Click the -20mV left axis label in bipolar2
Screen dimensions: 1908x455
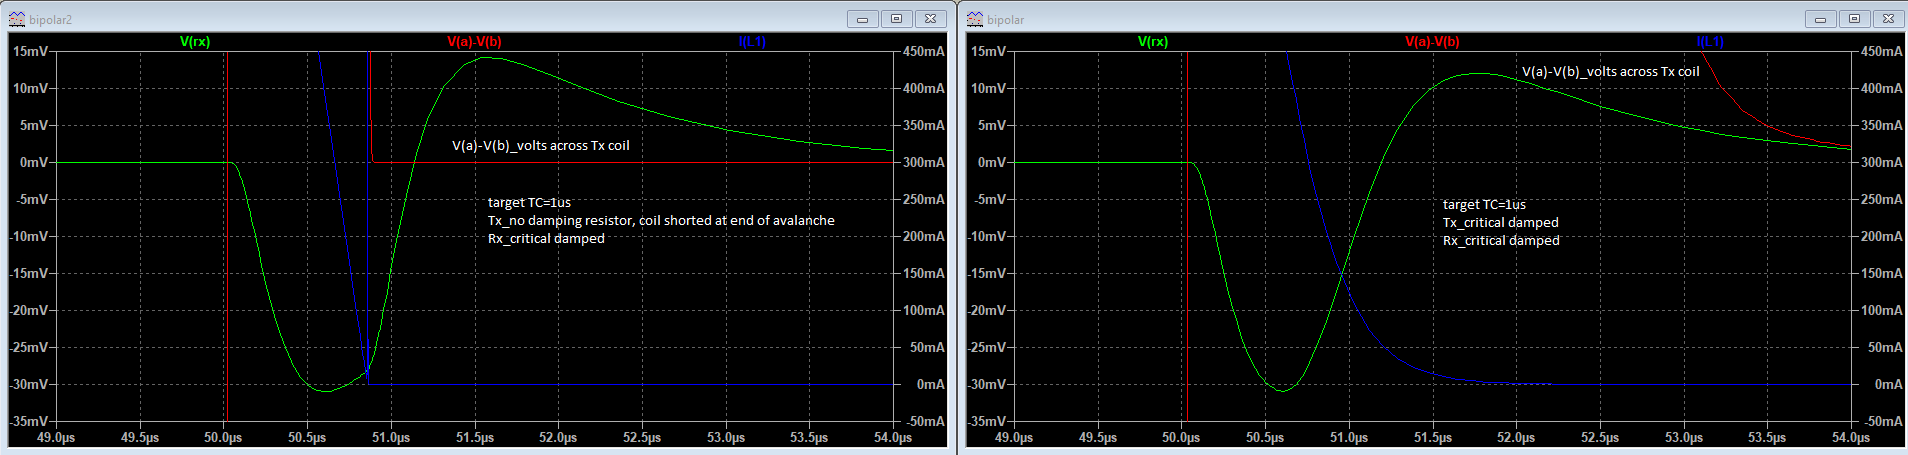tap(28, 310)
